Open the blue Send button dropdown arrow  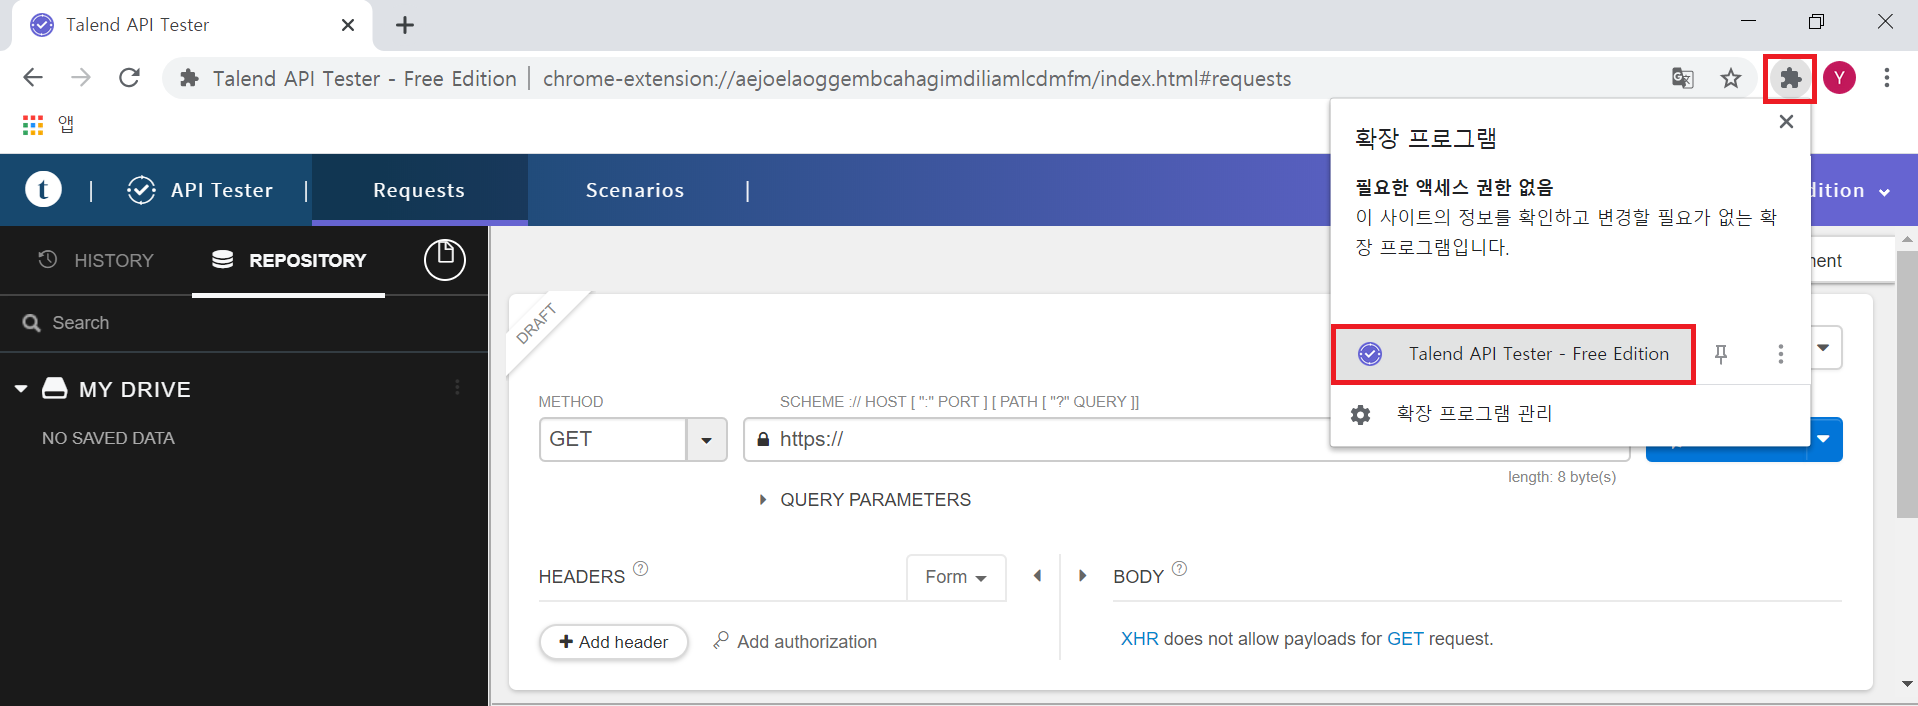tap(1824, 440)
